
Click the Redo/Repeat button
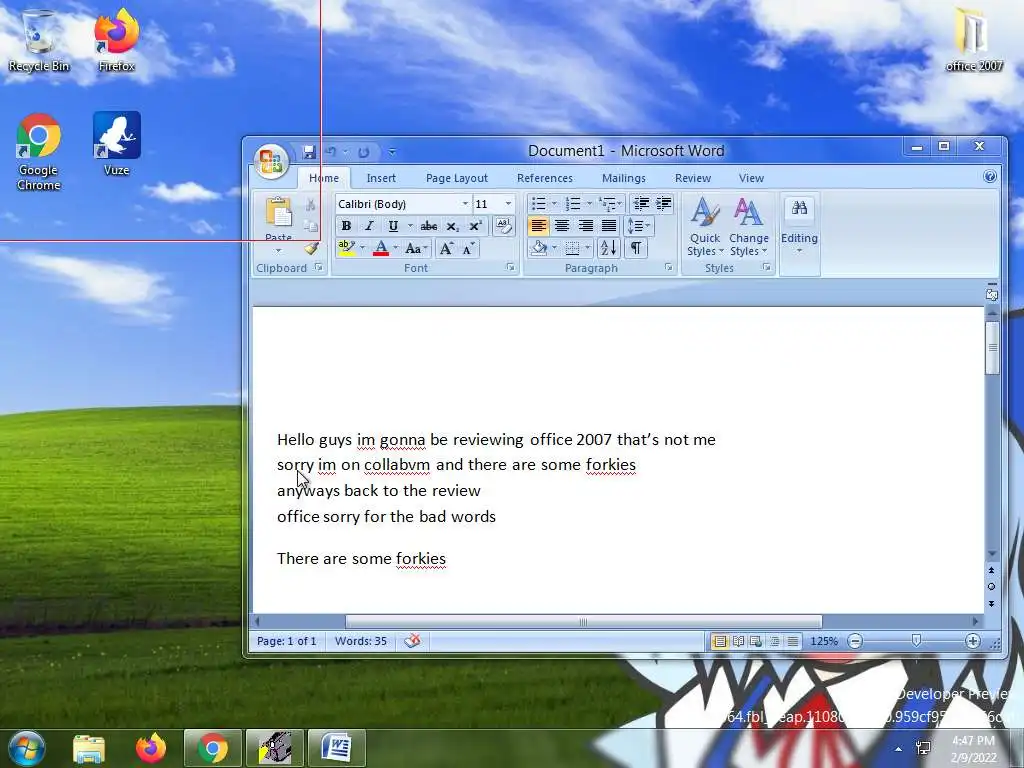pos(364,152)
